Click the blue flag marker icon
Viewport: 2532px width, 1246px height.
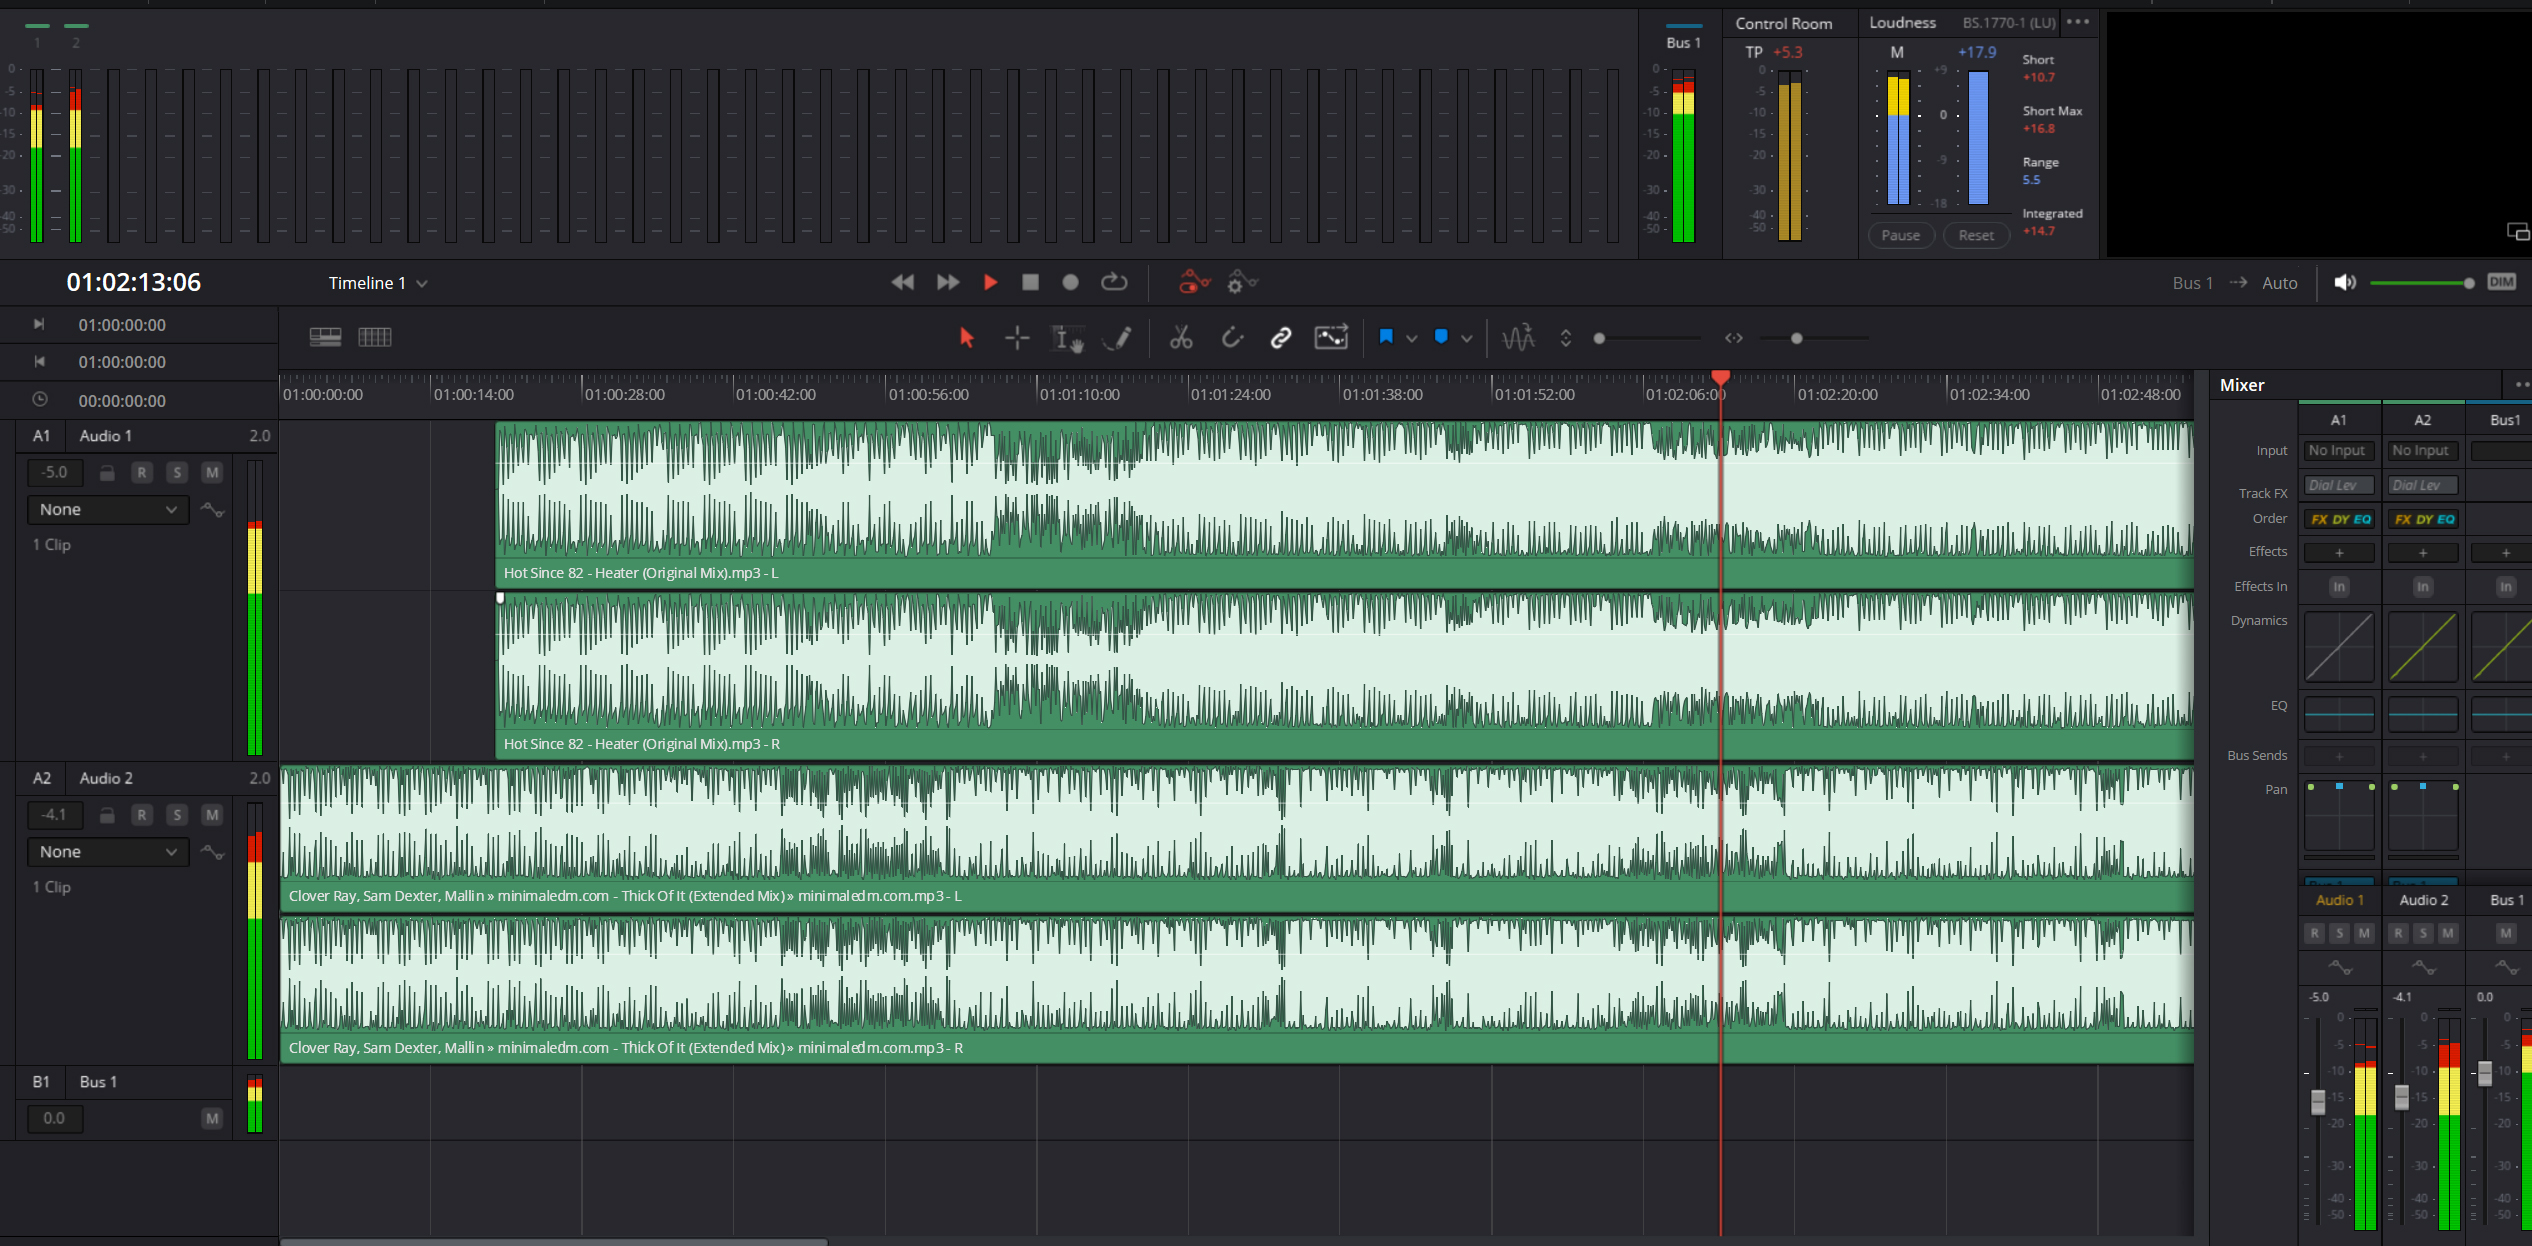click(x=1386, y=337)
